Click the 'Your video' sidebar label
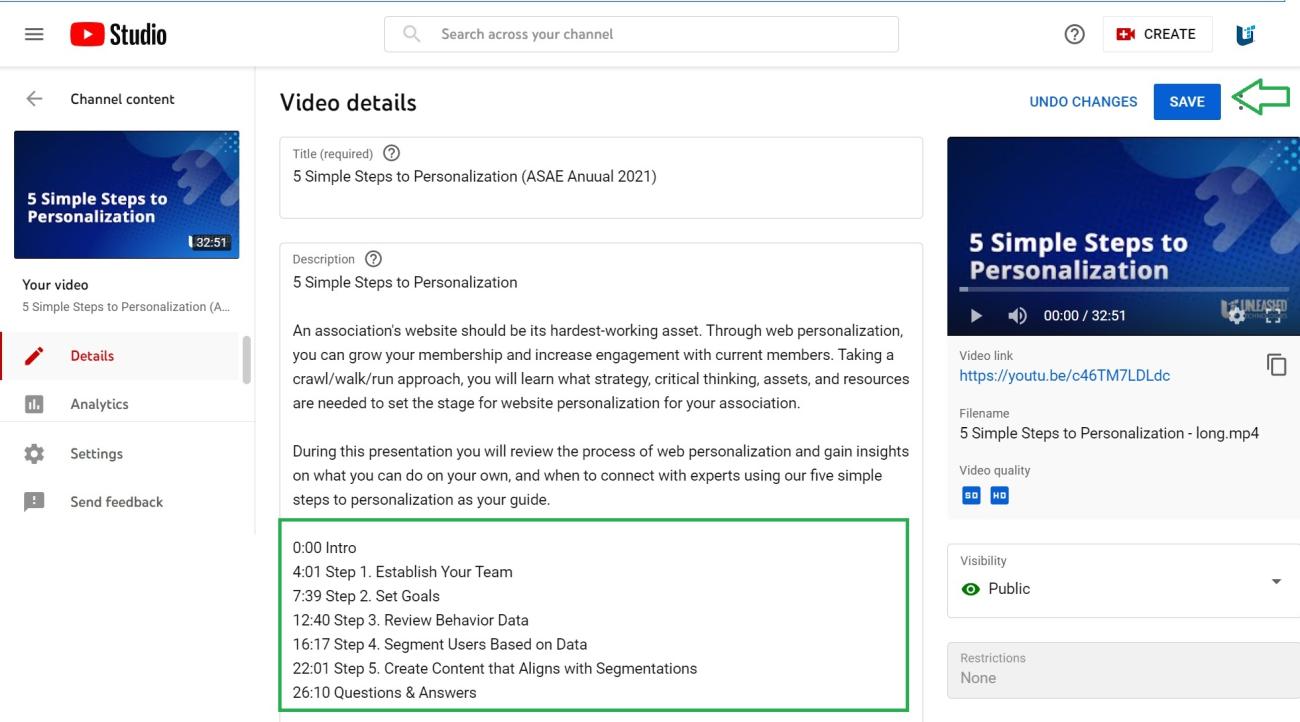This screenshot has height=722, width=1300. 55,285
